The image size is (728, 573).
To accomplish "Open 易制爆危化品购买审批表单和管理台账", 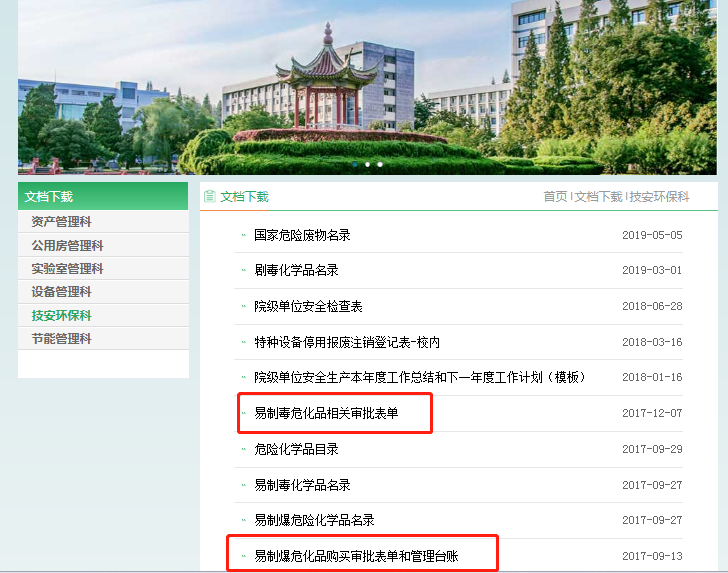I will [x=356, y=556].
